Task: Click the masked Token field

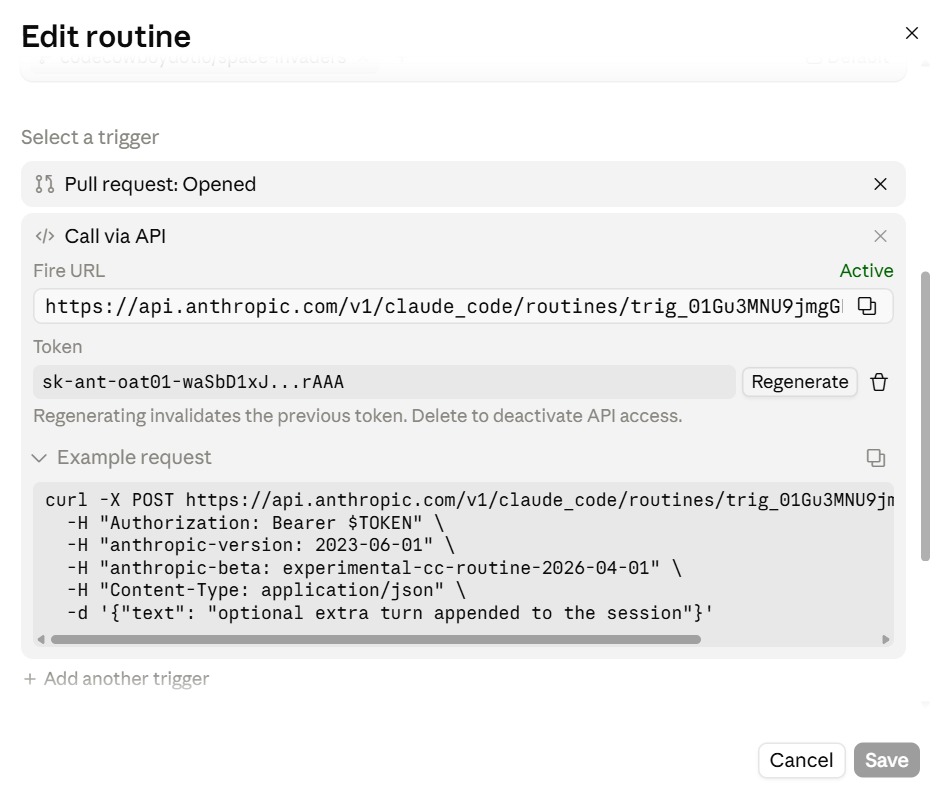Action: pyautogui.click(x=384, y=382)
